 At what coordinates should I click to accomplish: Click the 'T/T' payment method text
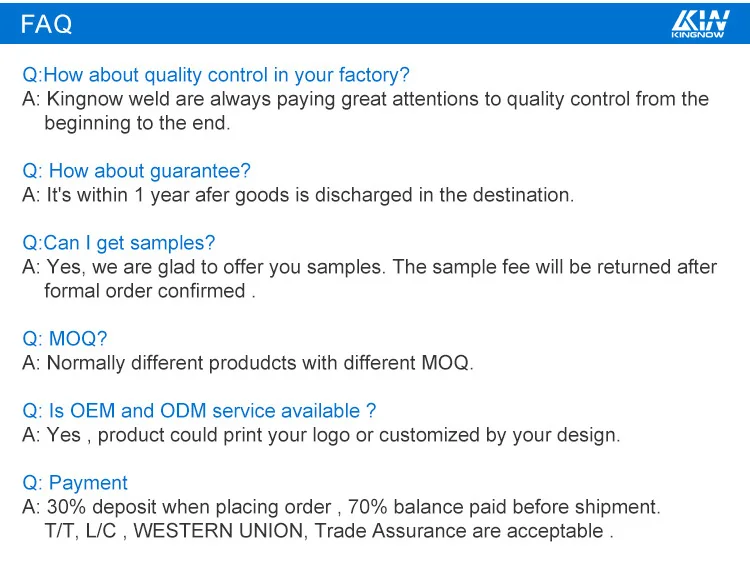pos(58,531)
